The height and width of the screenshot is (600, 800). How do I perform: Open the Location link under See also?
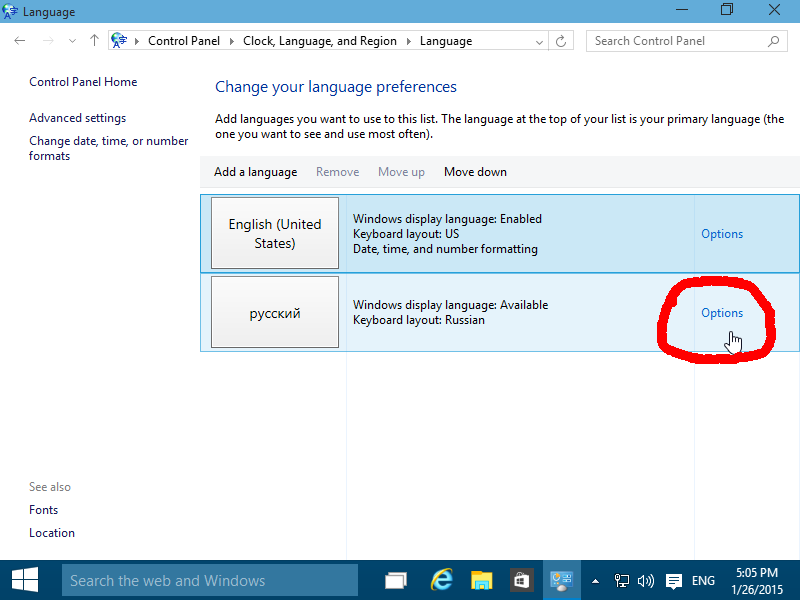point(52,533)
